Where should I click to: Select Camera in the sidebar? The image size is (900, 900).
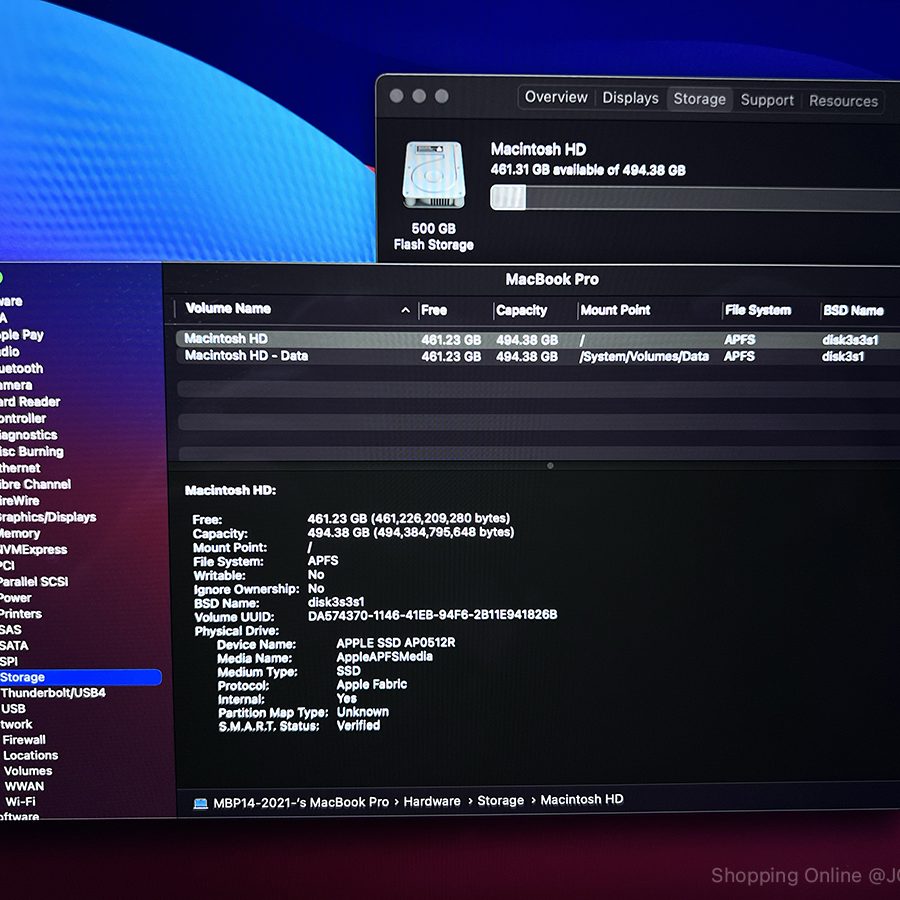[16, 385]
